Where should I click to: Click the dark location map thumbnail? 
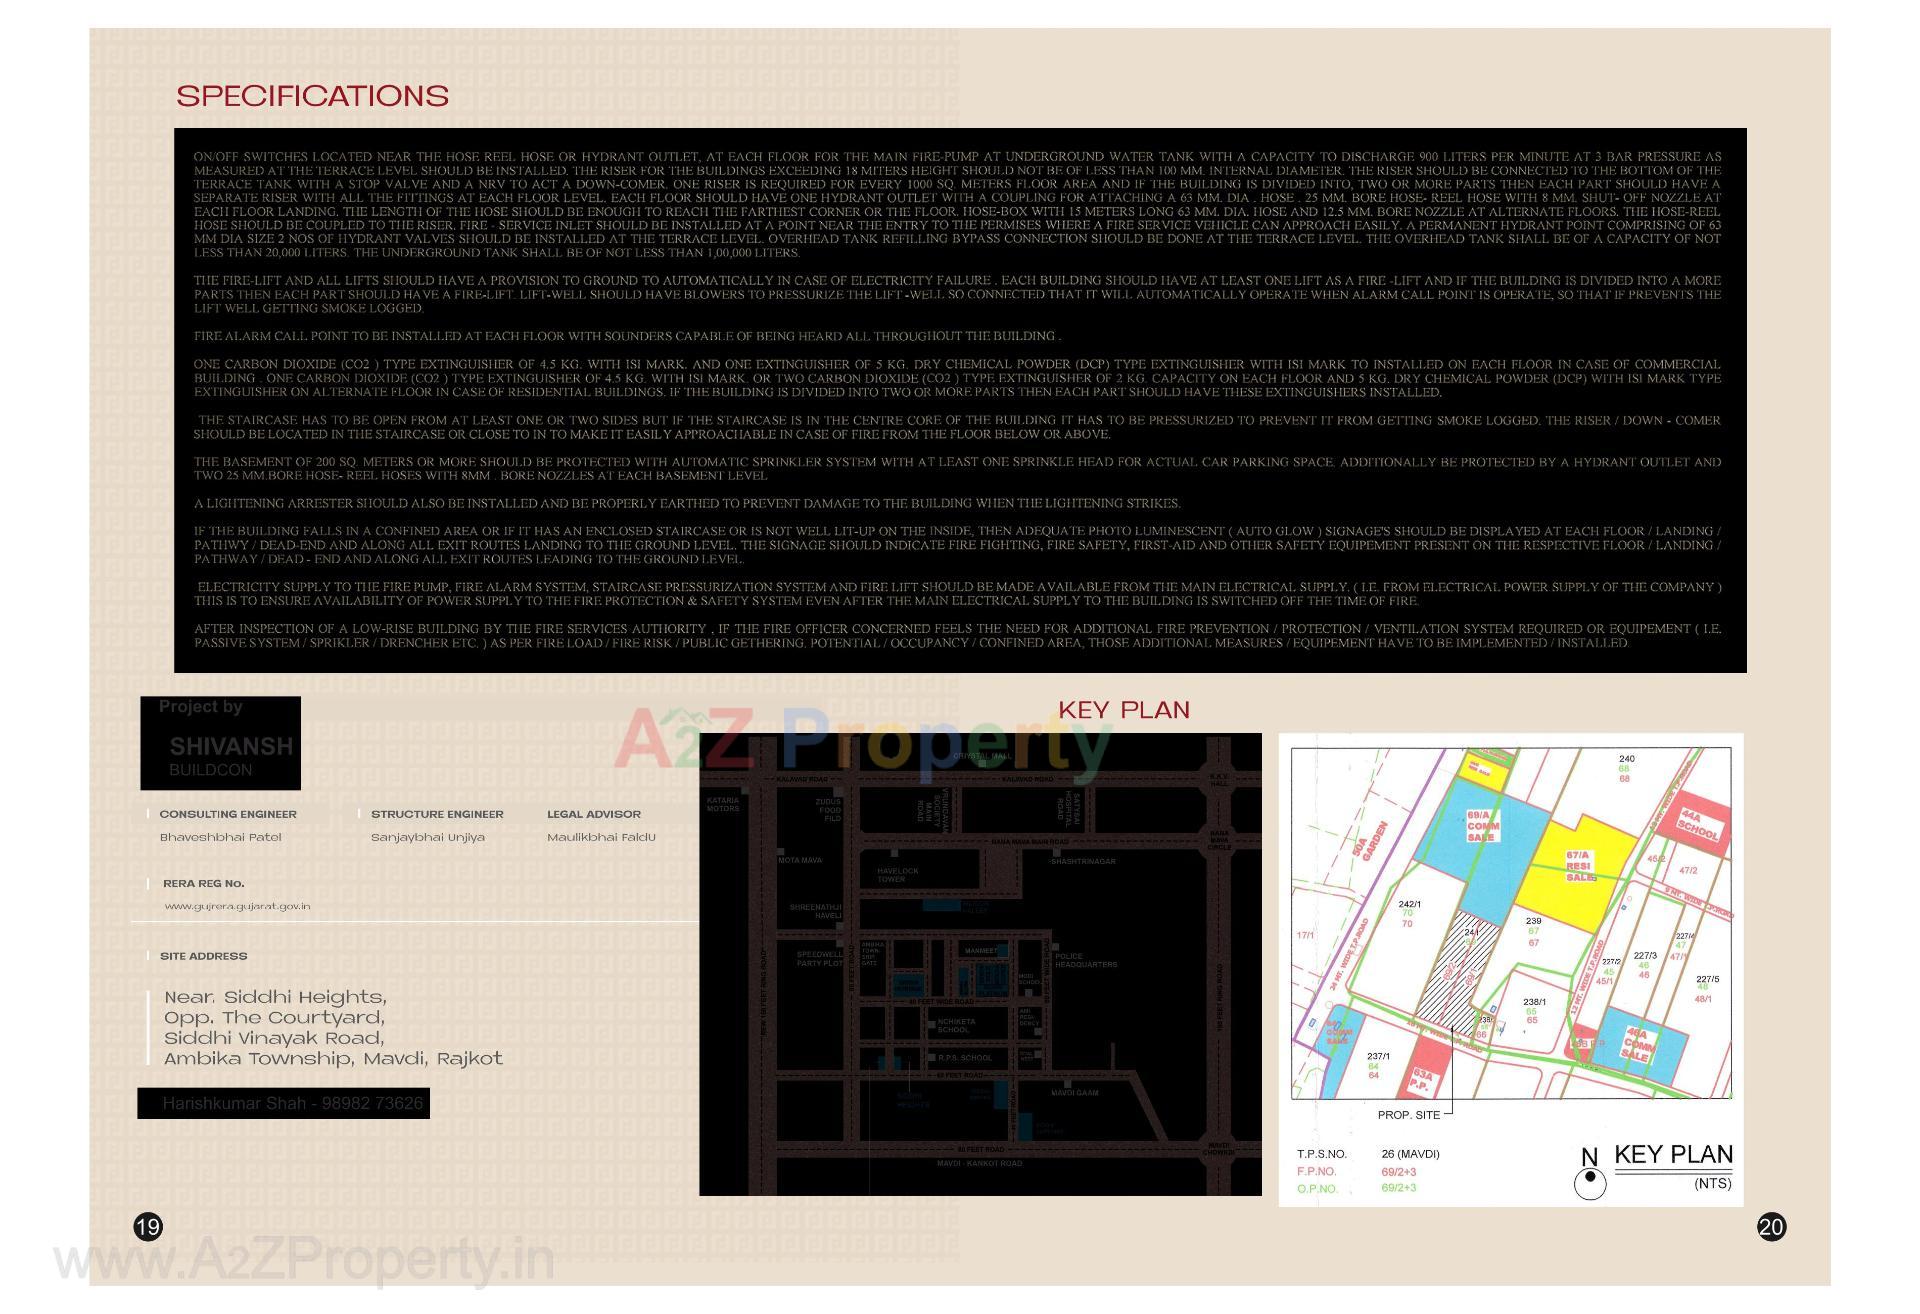click(980, 964)
